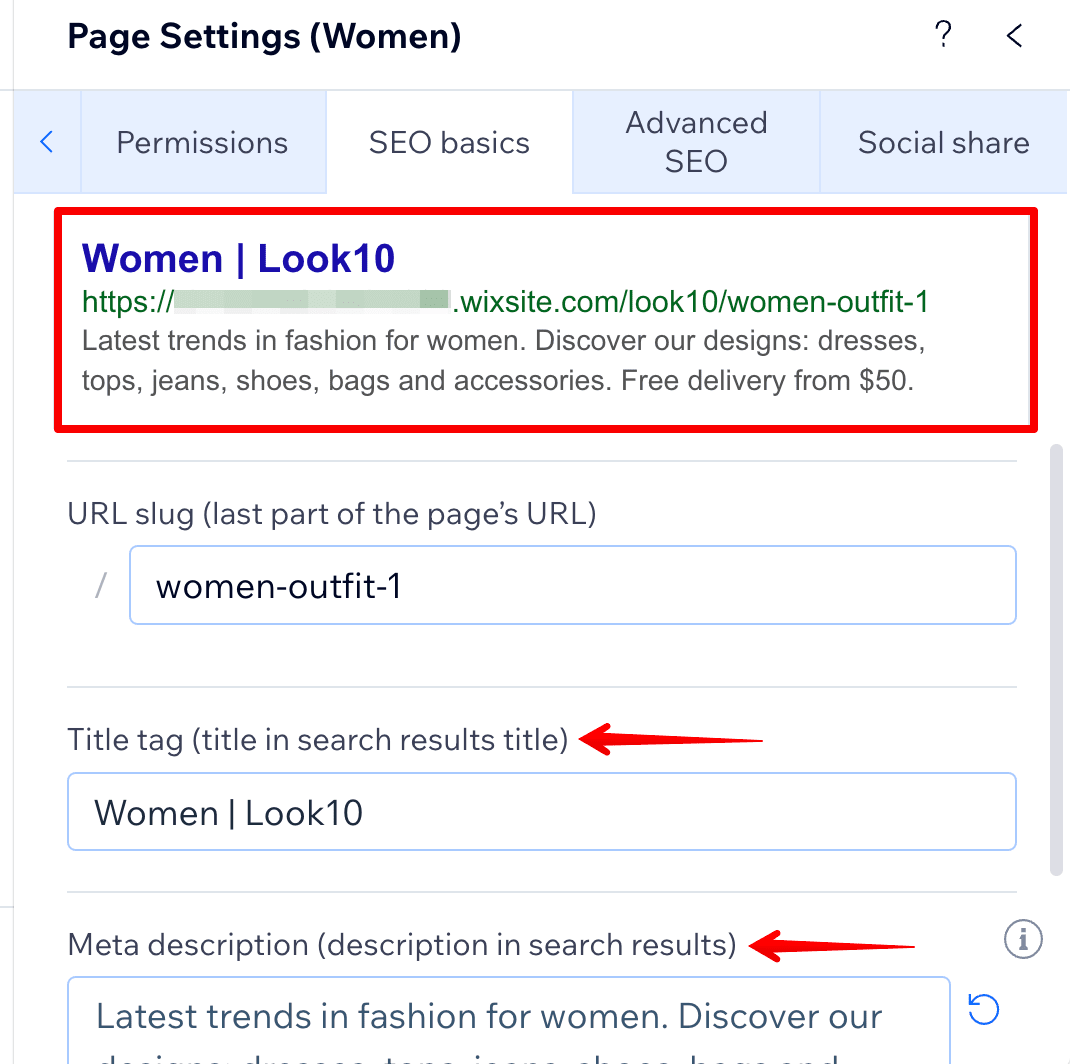Viewport: 1070px width, 1064px height.
Task: Reset meta description with the refresh icon
Action: click(984, 1009)
